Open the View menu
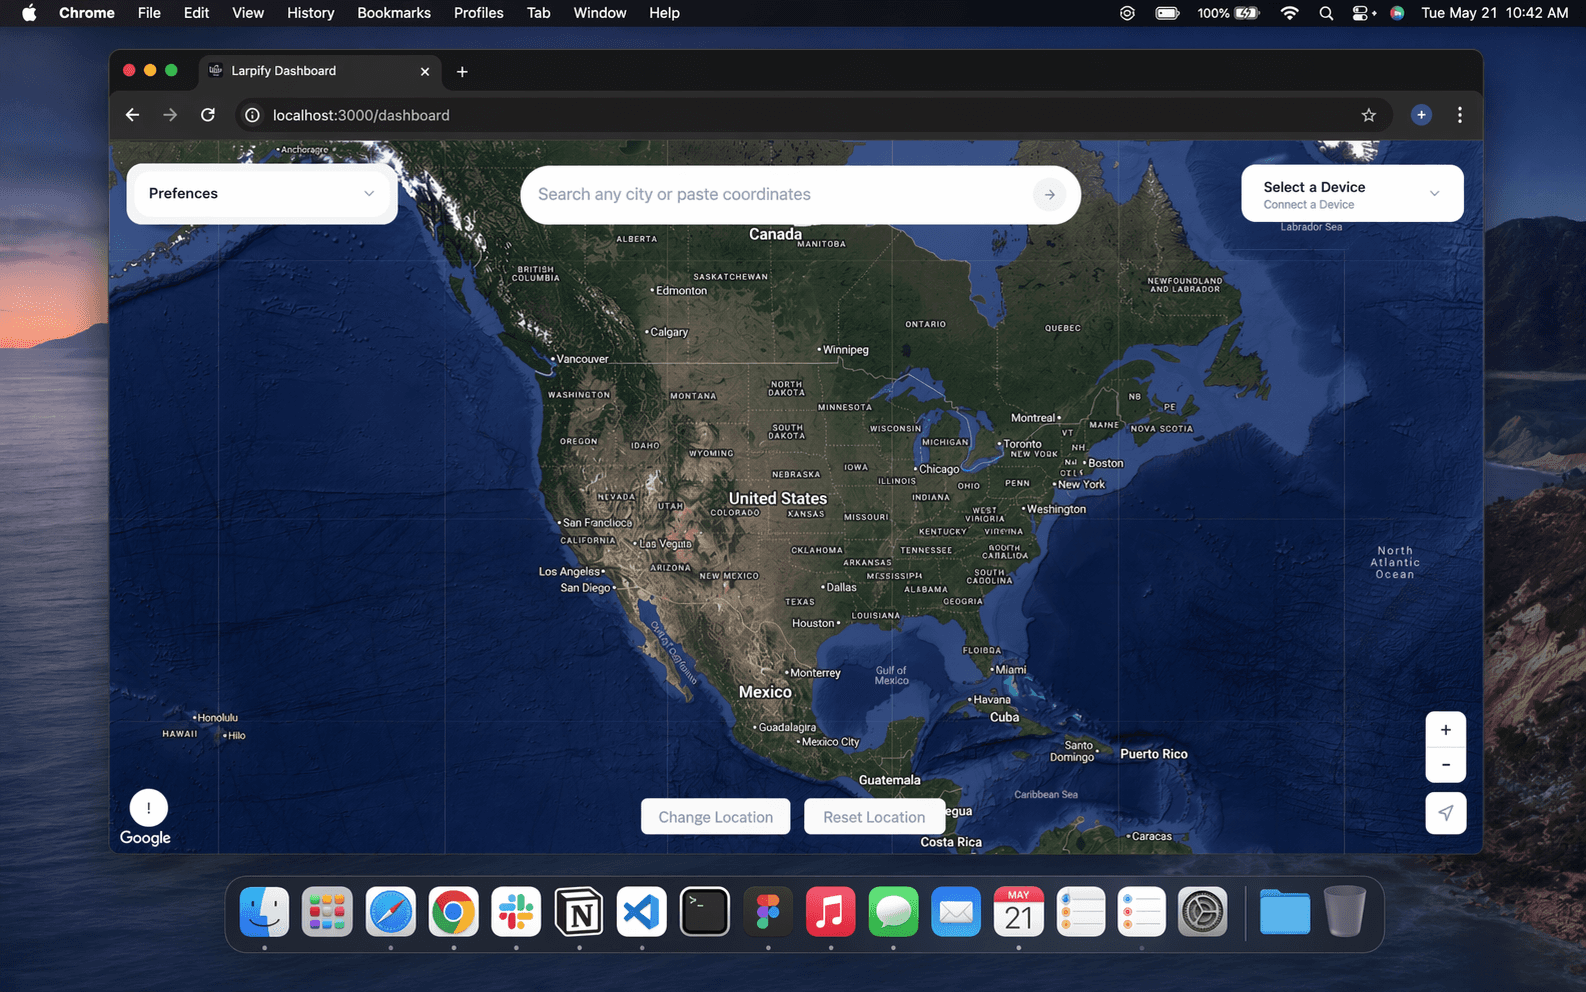This screenshot has height=992, width=1586. click(x=248, y=13)
